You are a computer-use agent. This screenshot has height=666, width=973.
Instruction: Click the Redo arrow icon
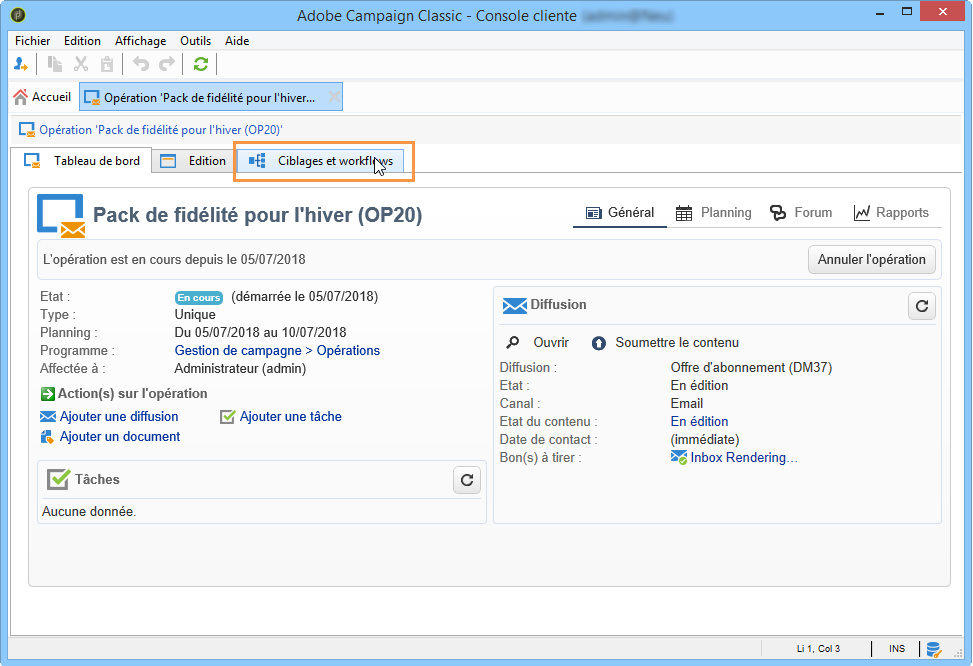pyautogui.click(x=167, y=64)
